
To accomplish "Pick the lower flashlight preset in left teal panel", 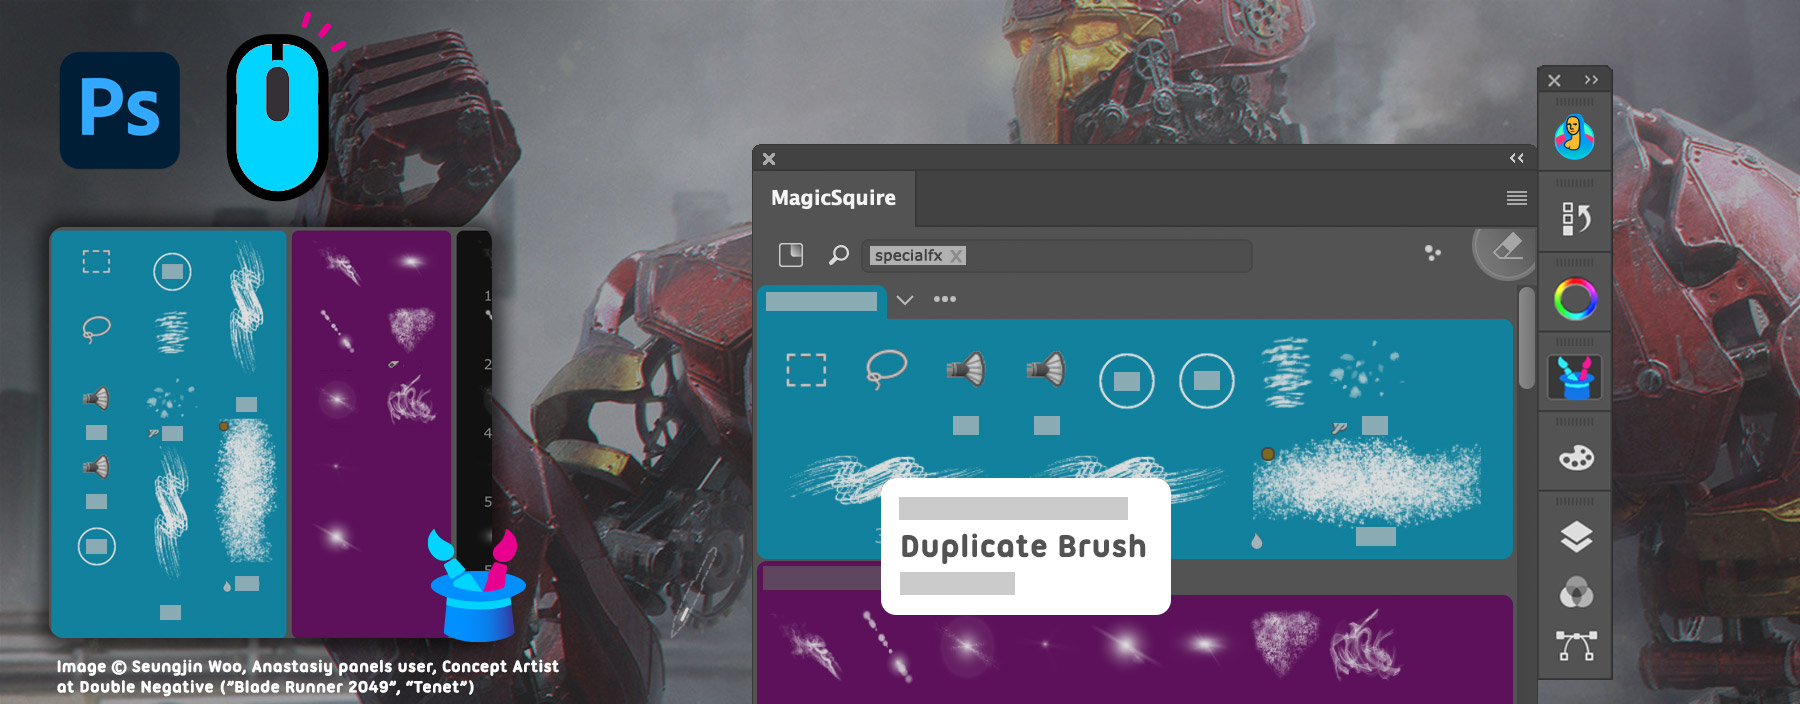I will point(96,467).
